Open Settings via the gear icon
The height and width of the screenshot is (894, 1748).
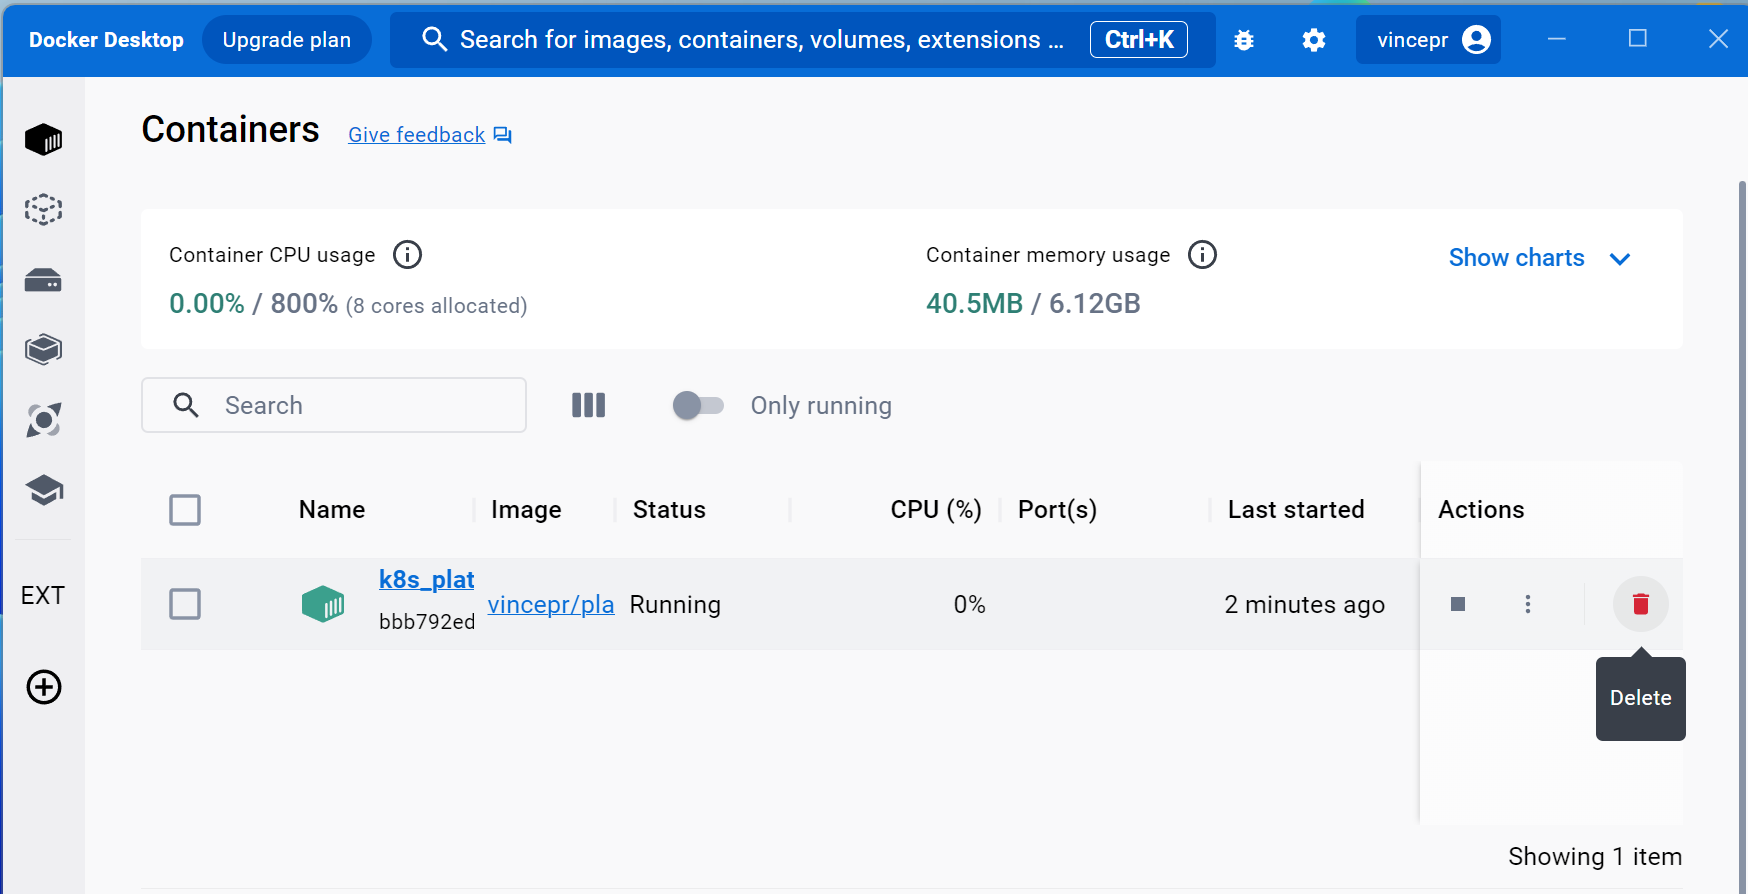1313,40
